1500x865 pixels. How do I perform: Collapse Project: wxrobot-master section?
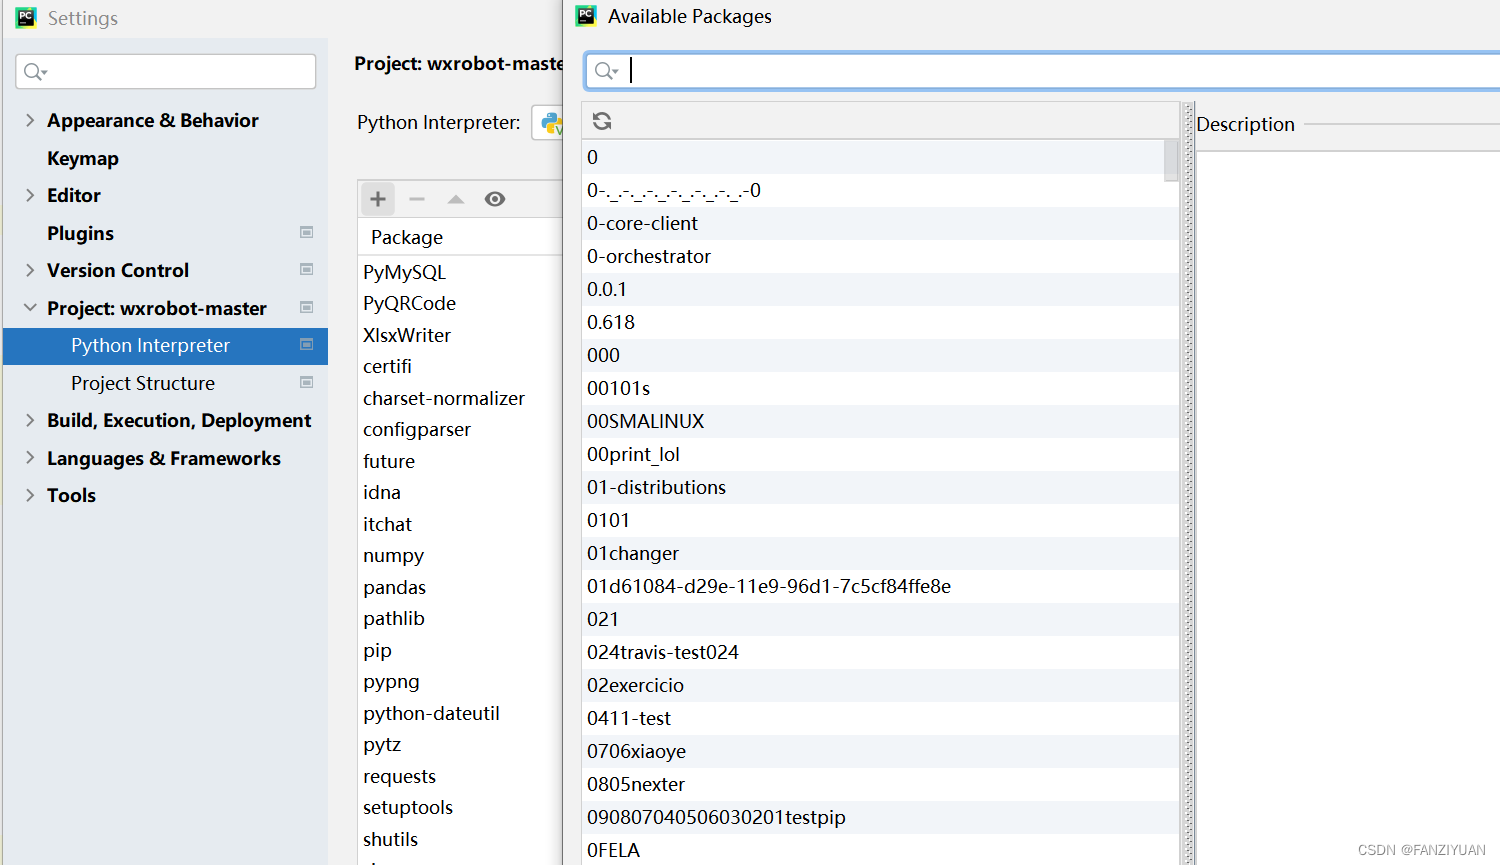[x=30, y=308]
